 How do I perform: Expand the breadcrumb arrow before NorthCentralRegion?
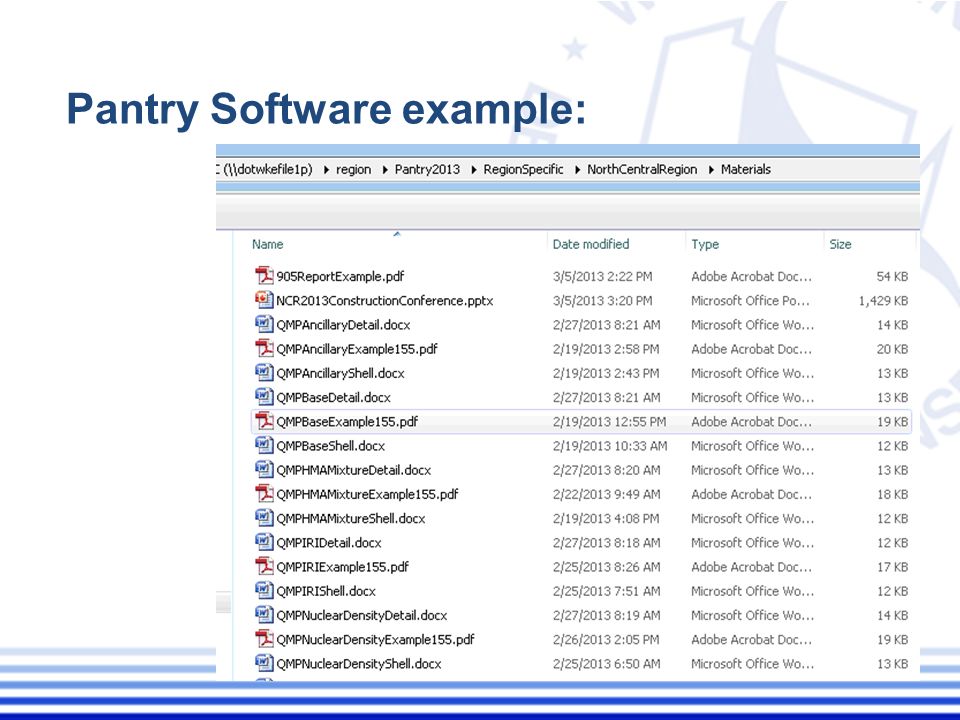click(x=577, y=170)
